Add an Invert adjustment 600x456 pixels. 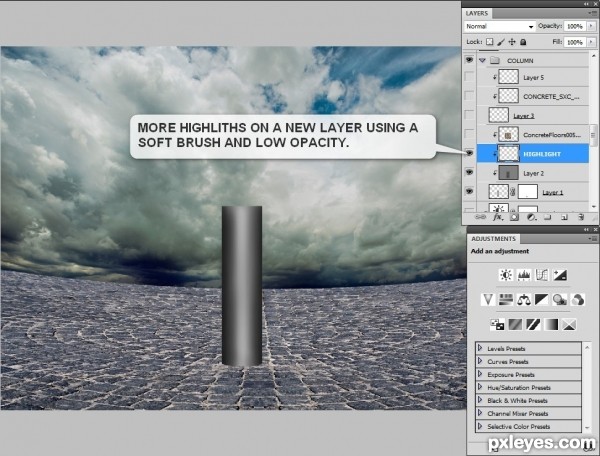click(497, 324)
